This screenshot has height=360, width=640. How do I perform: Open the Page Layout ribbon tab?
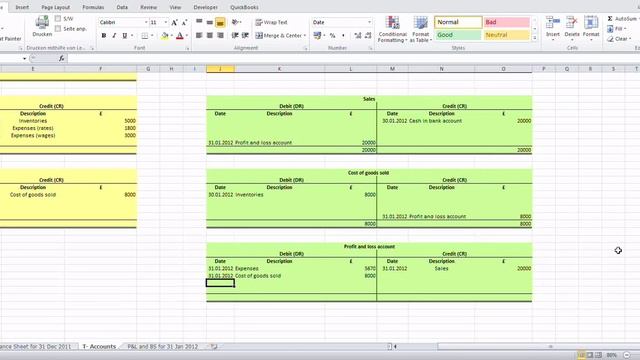click(56, 7)
